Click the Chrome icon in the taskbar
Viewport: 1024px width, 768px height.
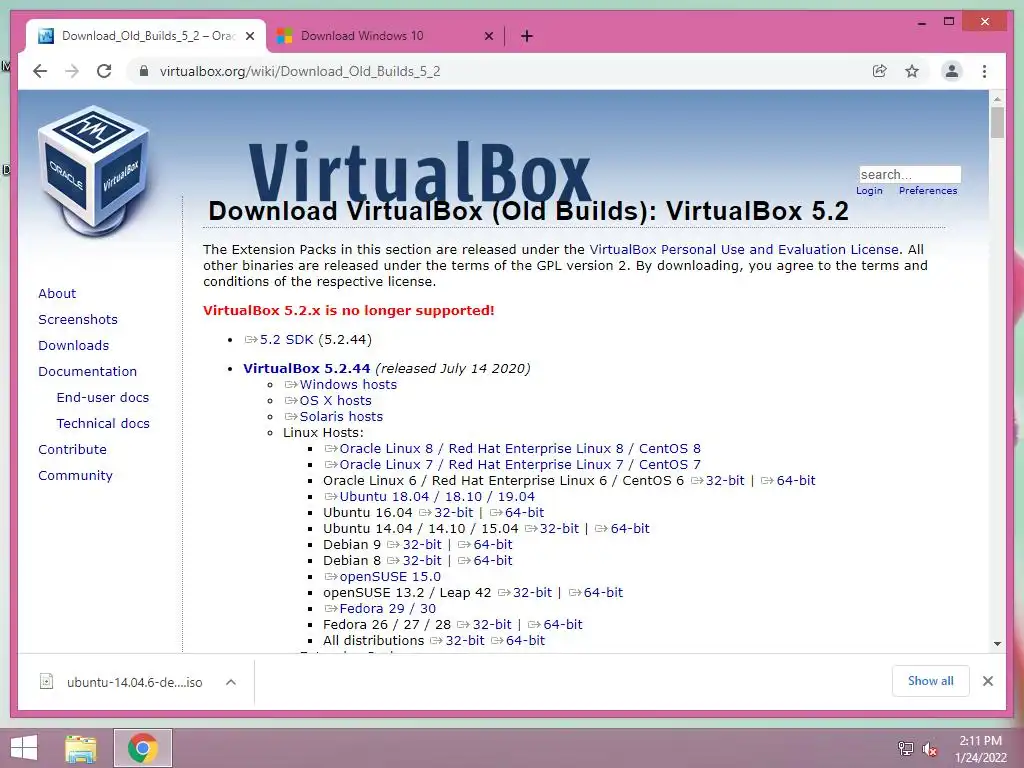pos(142,748)
